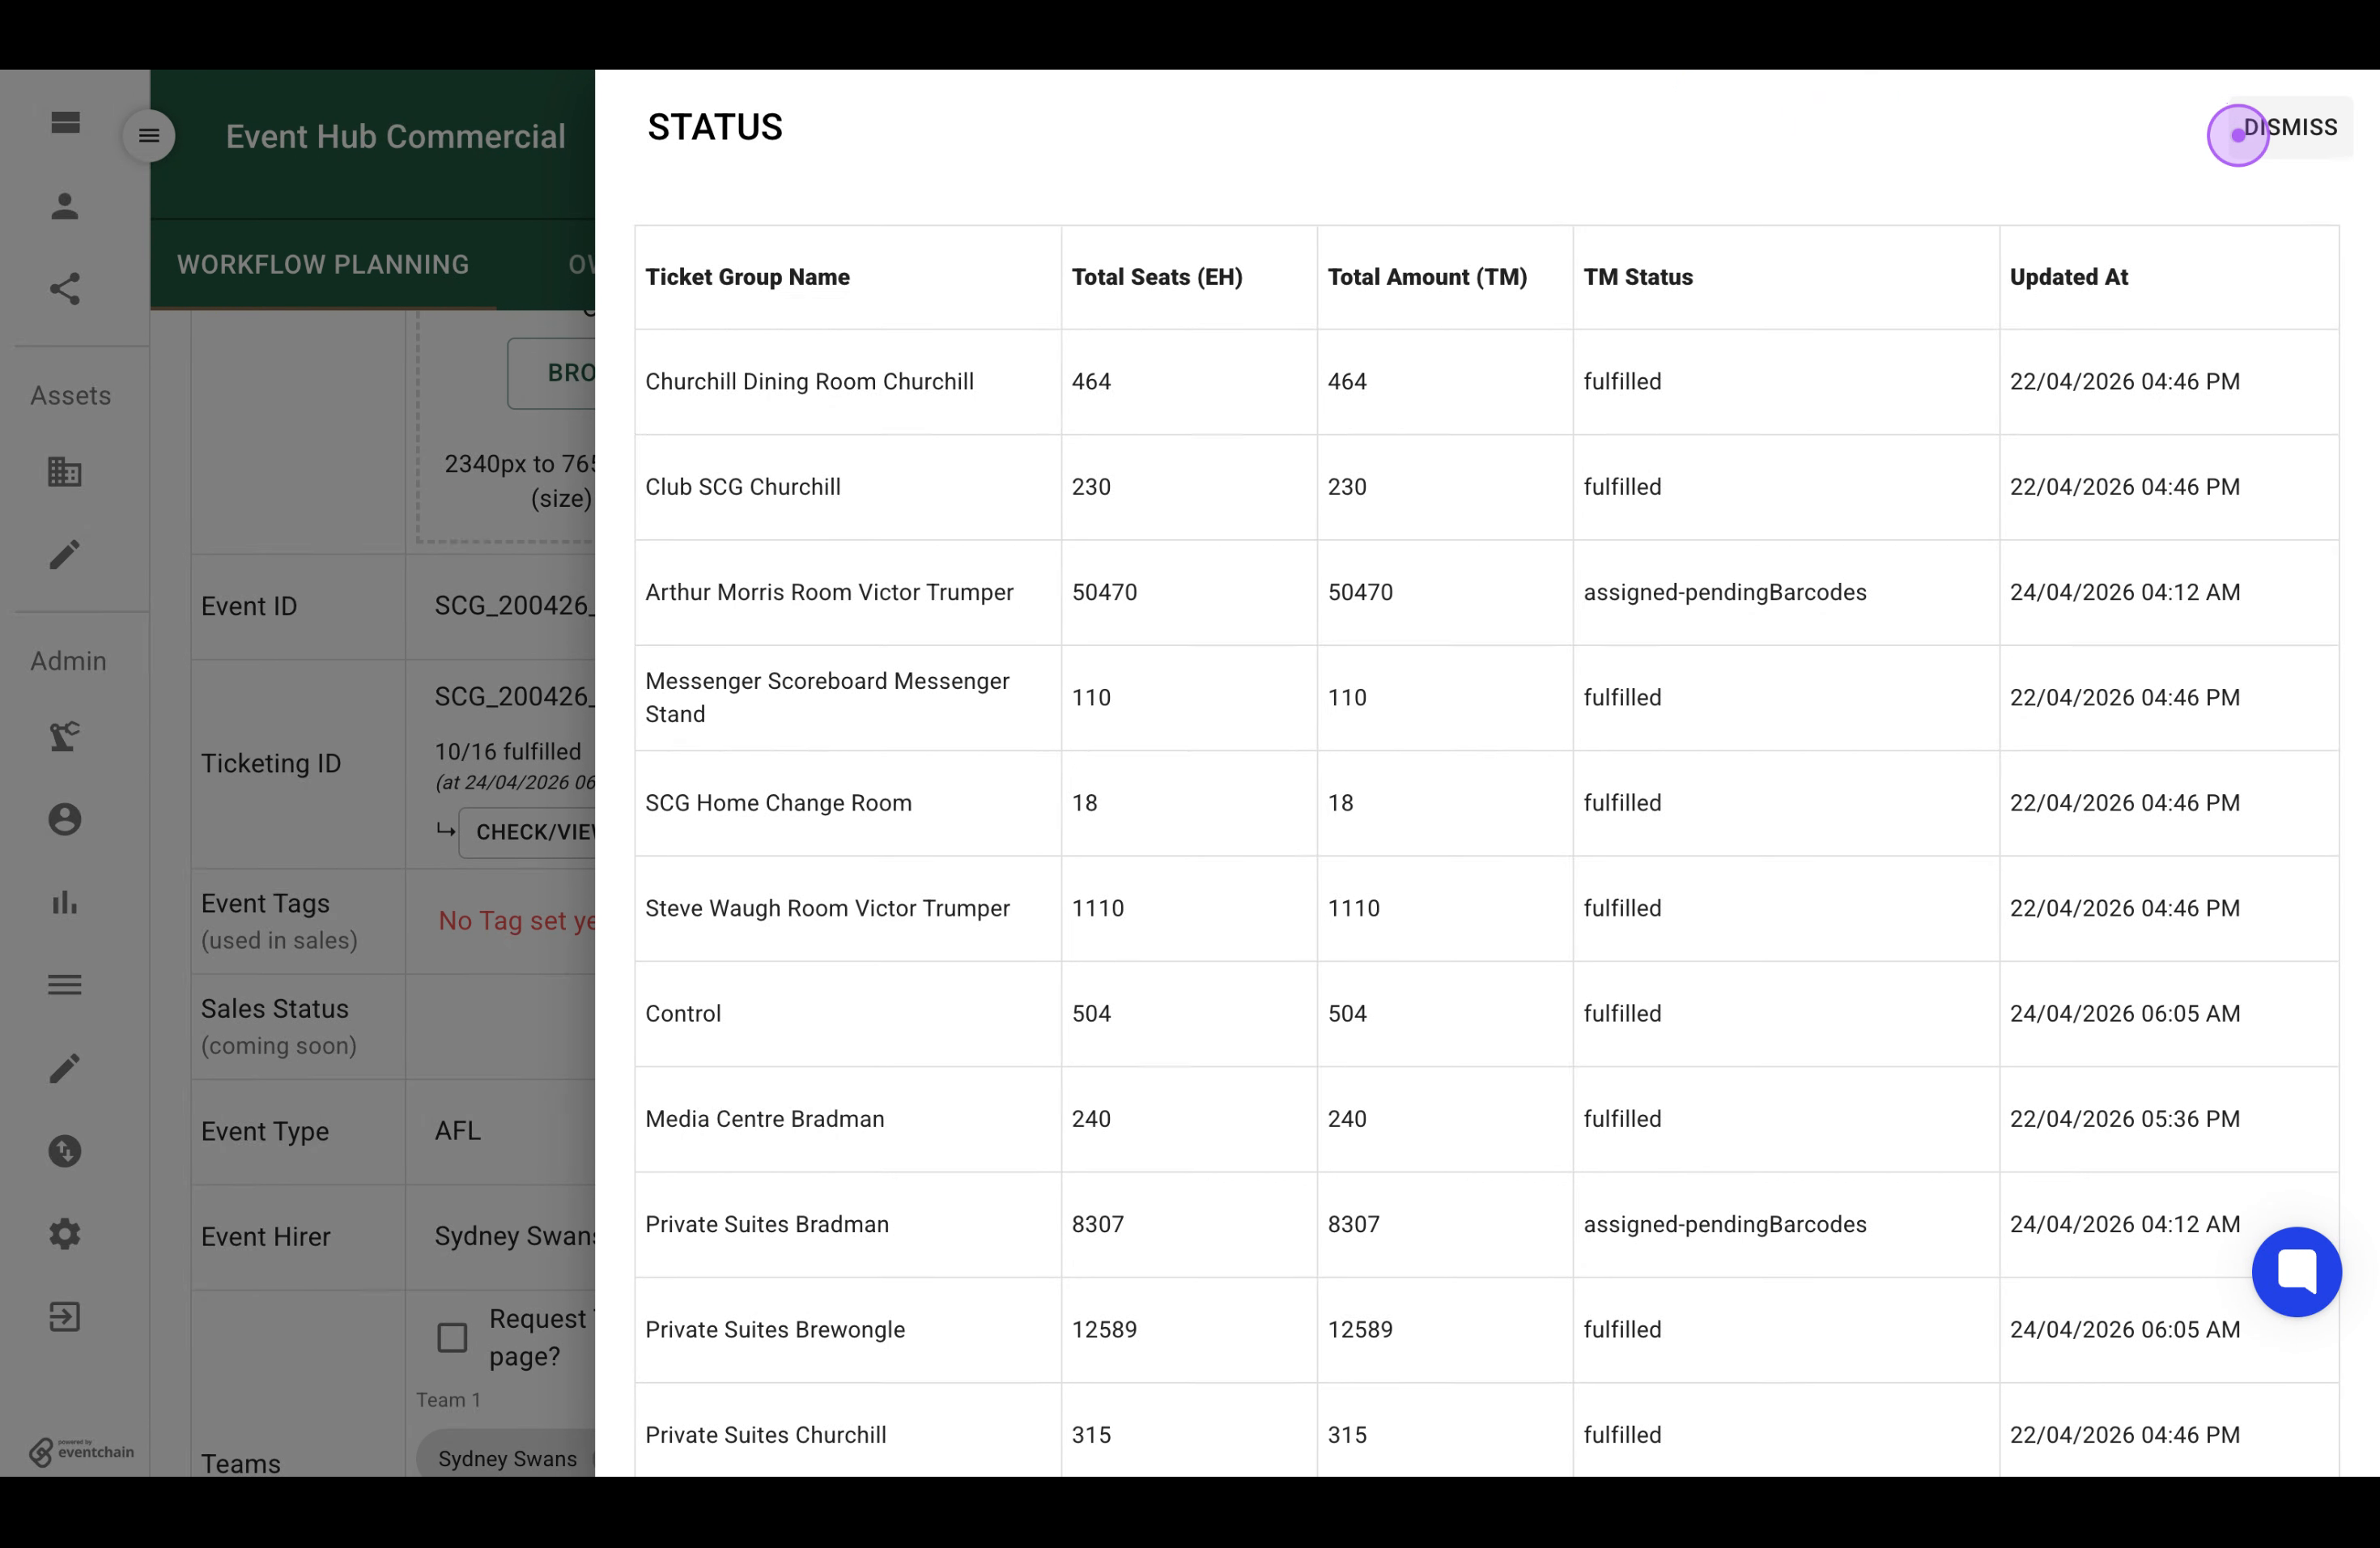2380x1548 pixels.
Task: Dismiss the Status panel
Action: 2289,128
